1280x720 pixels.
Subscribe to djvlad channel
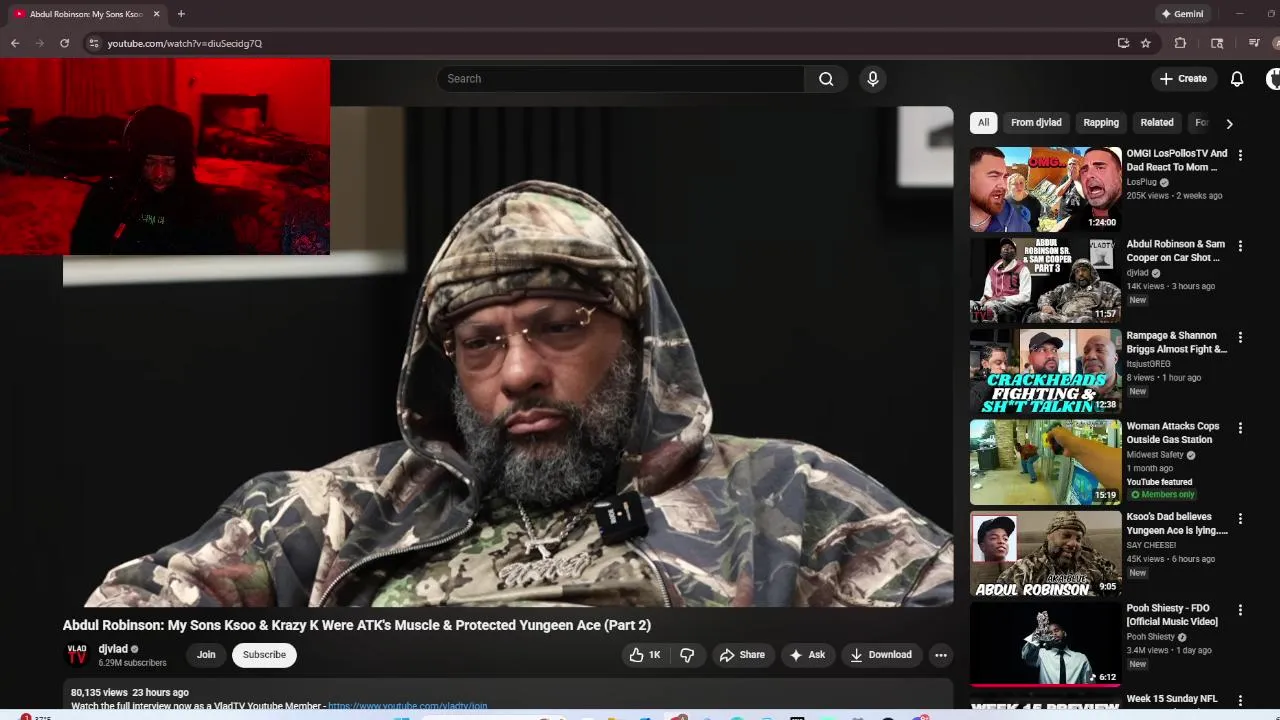tap(264, 655)
